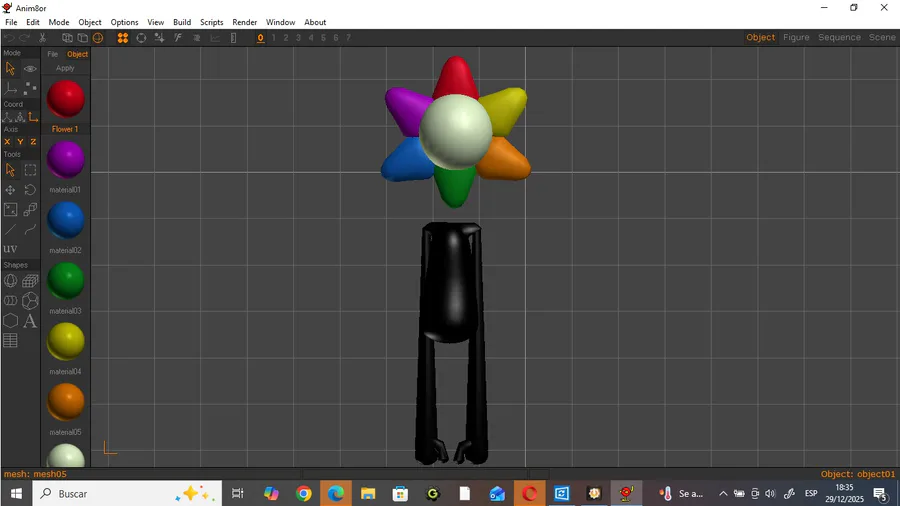The height and width of the screenshot is (506, 900).
Task: Open the Render menu
Action: tap(245, 22)
